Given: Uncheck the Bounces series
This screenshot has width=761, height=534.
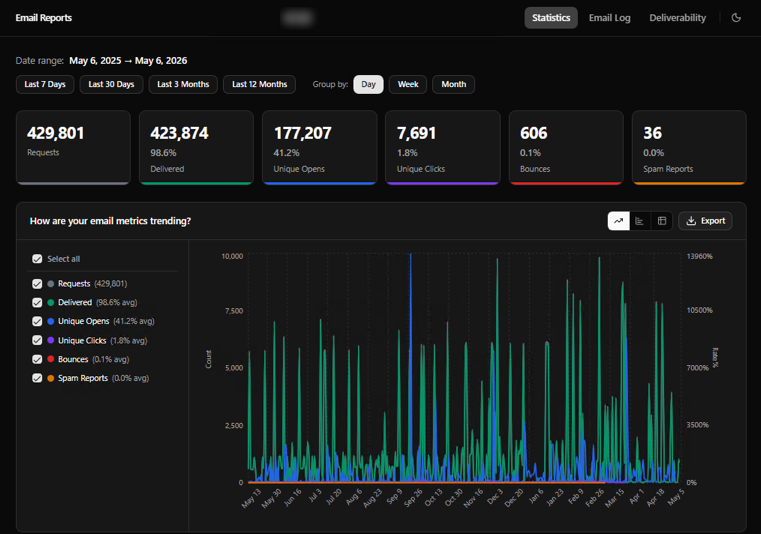Looking at the screenshot, I should pyautogui.click(x=37, y=359).
